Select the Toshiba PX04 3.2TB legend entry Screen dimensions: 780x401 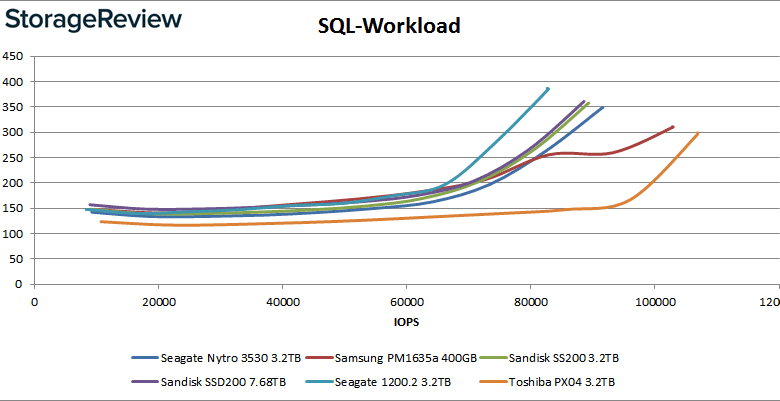(550, 382)
